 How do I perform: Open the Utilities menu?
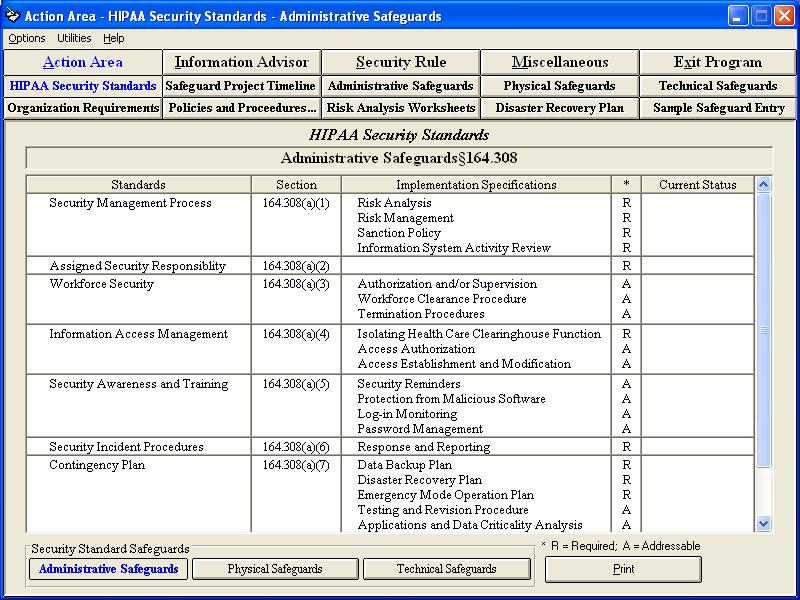(x=74, y=38)
